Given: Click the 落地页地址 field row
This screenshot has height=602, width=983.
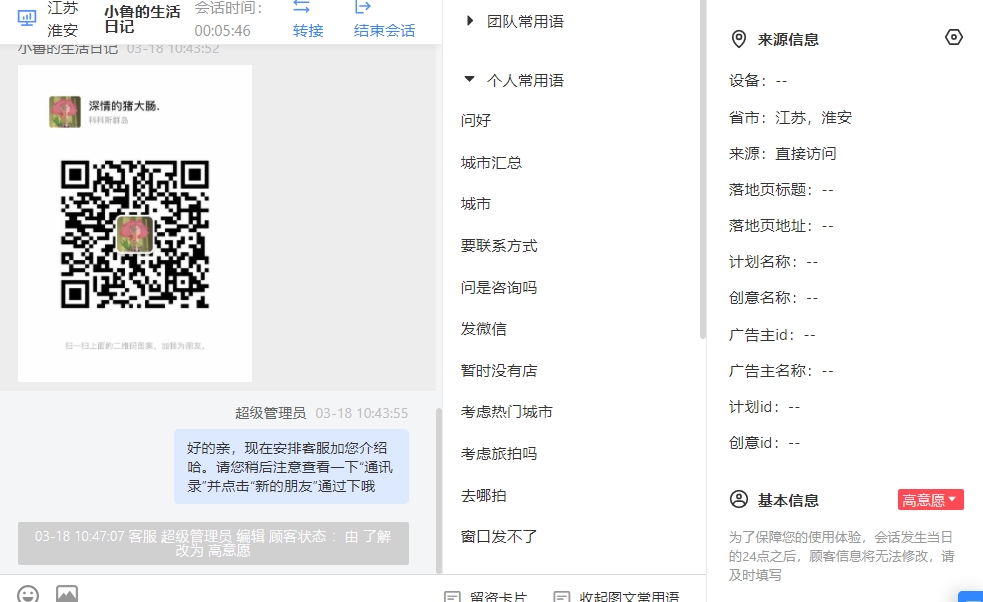Looking at the screenshot, I should 781,226.
